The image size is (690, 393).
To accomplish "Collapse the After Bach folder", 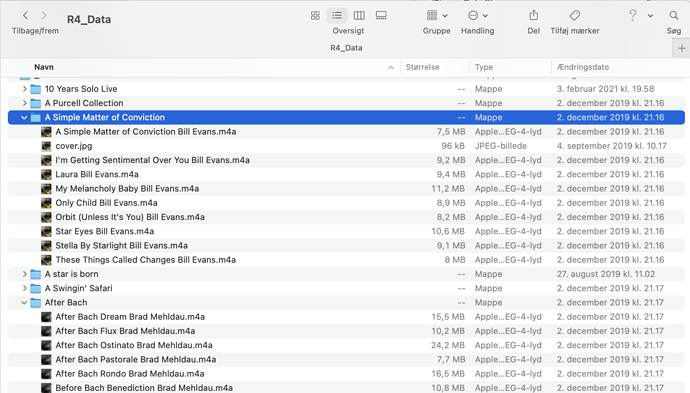I will tap(24, 303).
